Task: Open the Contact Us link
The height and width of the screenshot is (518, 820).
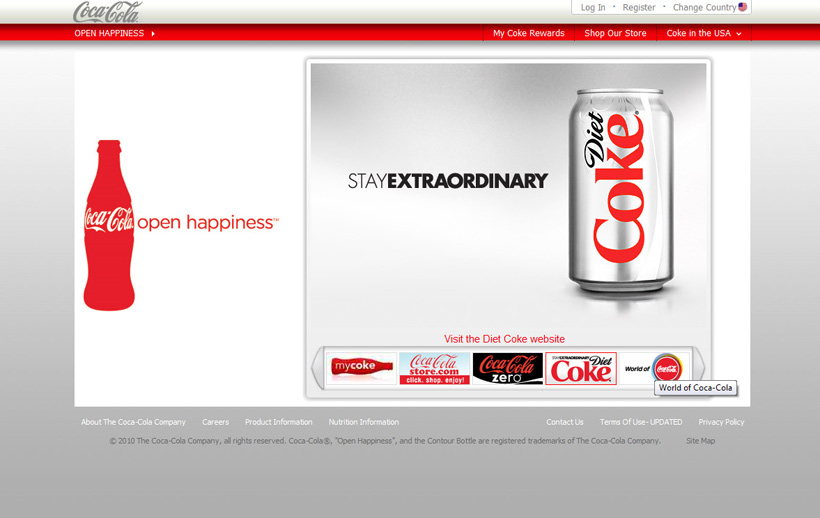Action: (565, 422)
